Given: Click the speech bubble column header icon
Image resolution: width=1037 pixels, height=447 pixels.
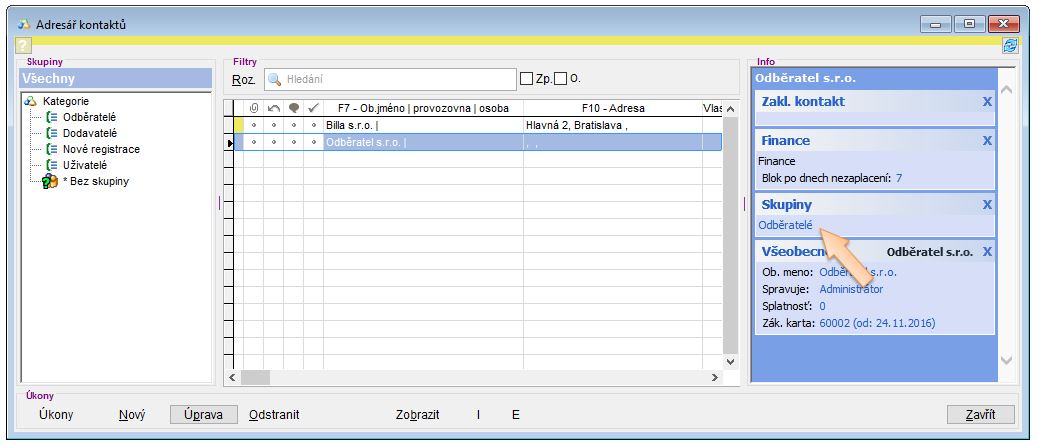Looking at the screenshot, I should [293, 108].
